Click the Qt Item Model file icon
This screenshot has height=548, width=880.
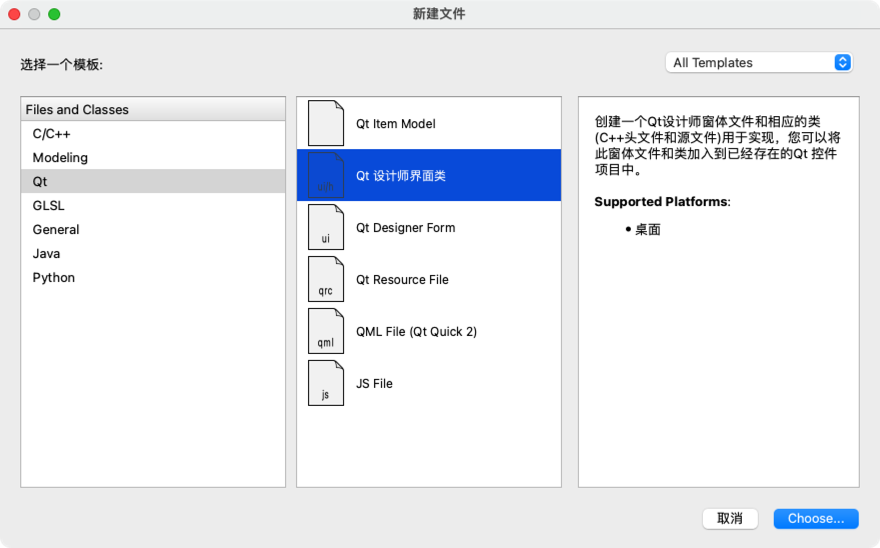click(326, 124)
